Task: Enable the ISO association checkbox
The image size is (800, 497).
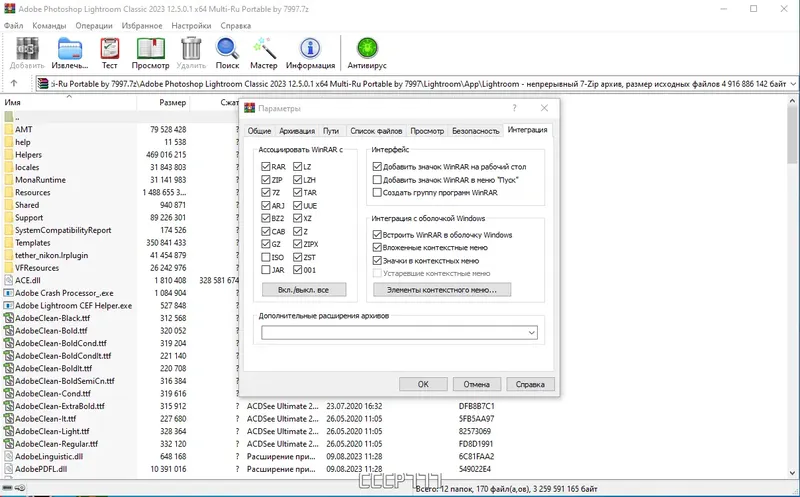Action: pyautogui.click(x=265, y=257)
